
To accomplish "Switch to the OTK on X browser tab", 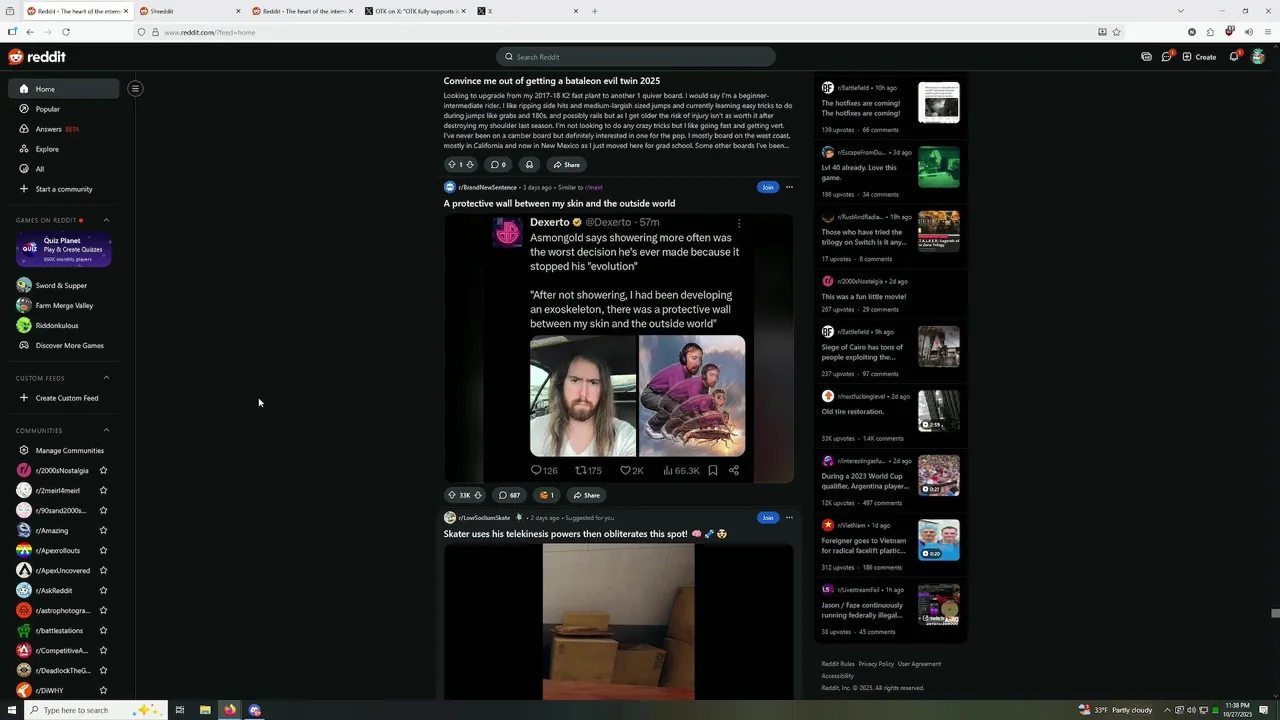I will pos(414,11).
